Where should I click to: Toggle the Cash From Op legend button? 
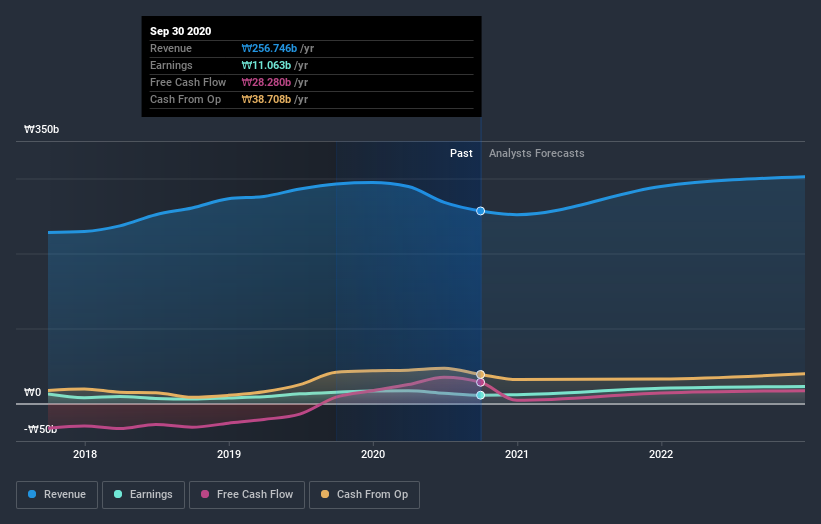[x=364, y=495]
